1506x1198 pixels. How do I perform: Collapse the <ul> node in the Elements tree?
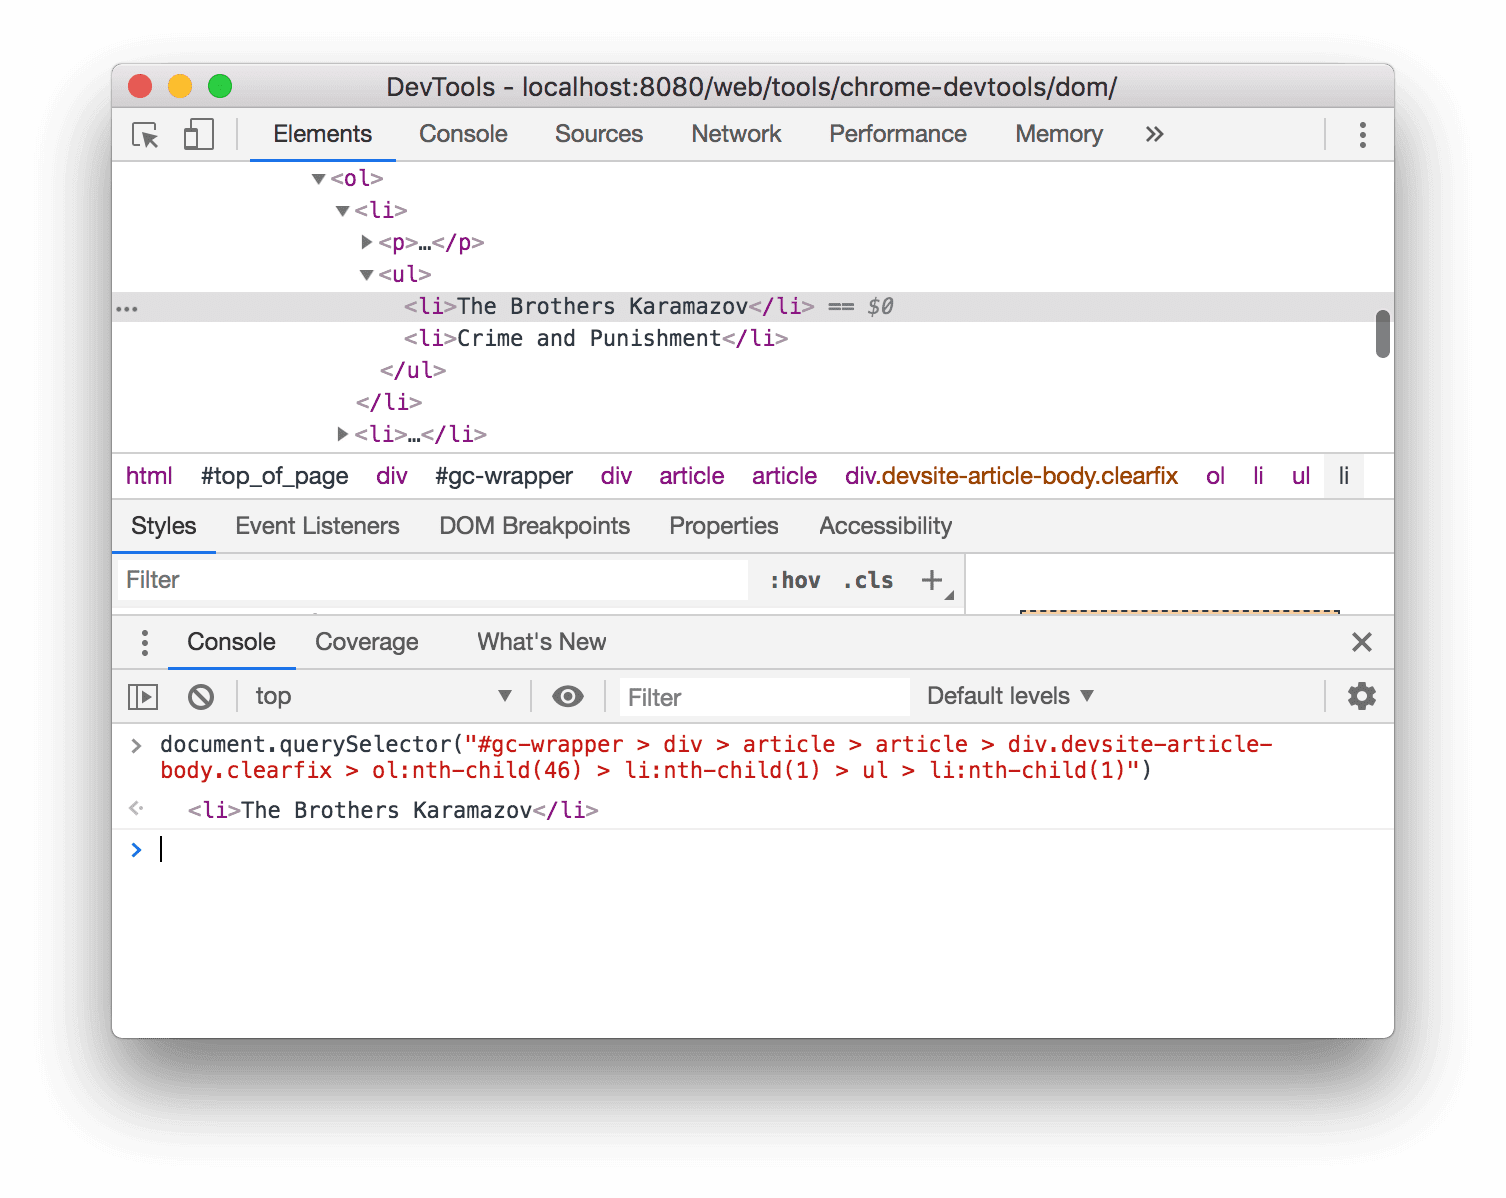pos(366,273)
